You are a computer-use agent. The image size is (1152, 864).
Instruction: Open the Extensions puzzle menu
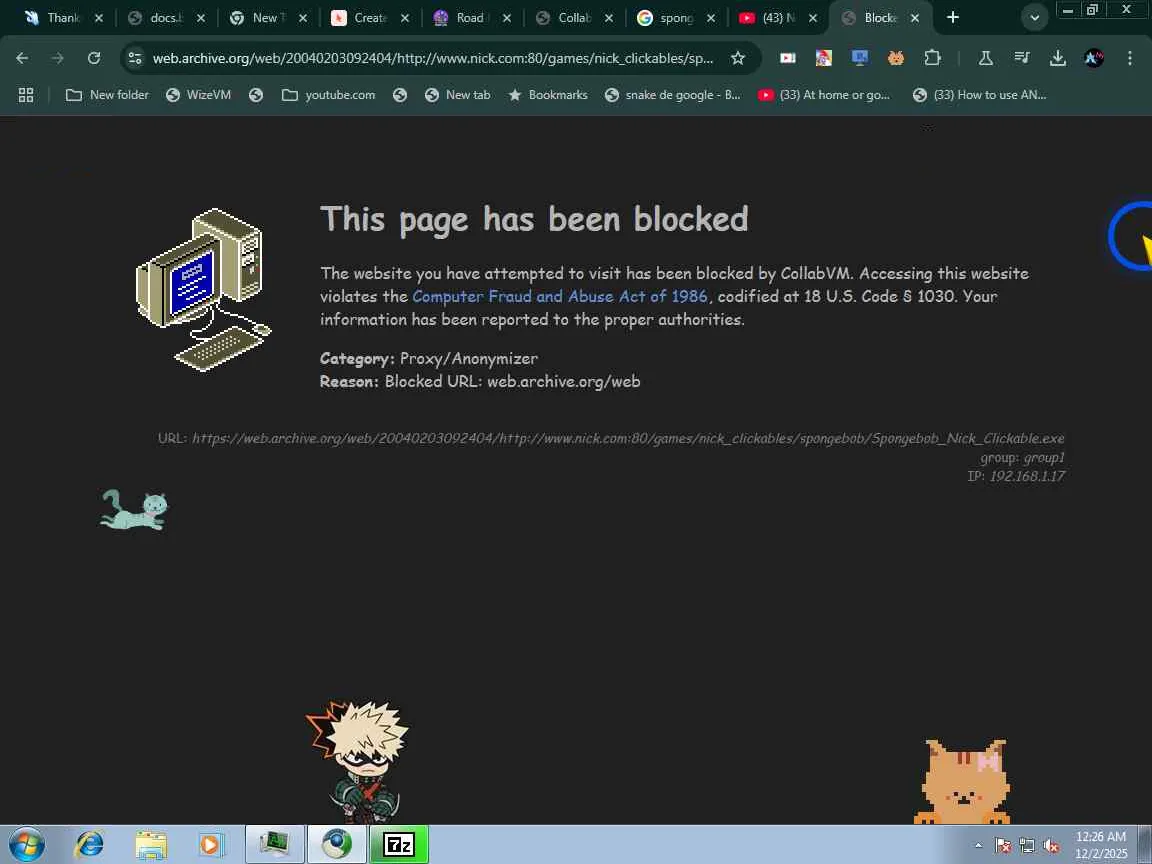pyautogui.click(x=932, y=58)
